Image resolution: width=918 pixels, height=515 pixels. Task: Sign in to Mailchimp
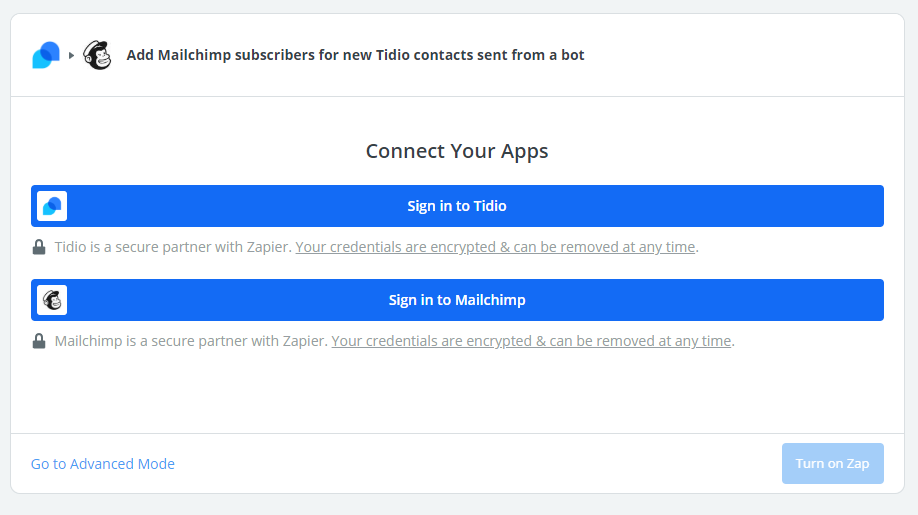(x=457, y=300)
